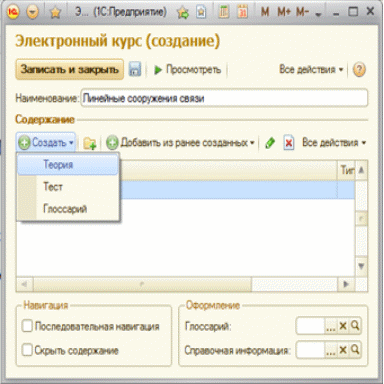Select Тест from the Создать menu
The height and width of the screenshot is (384, 384).
pos(68,187)
